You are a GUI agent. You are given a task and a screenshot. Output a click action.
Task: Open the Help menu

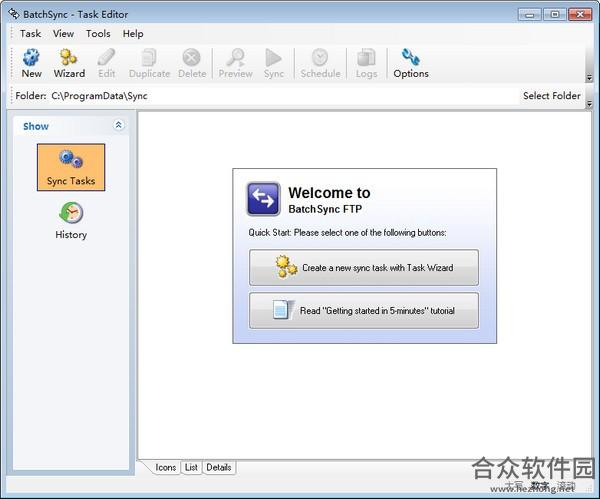click(x=133, y=34)
